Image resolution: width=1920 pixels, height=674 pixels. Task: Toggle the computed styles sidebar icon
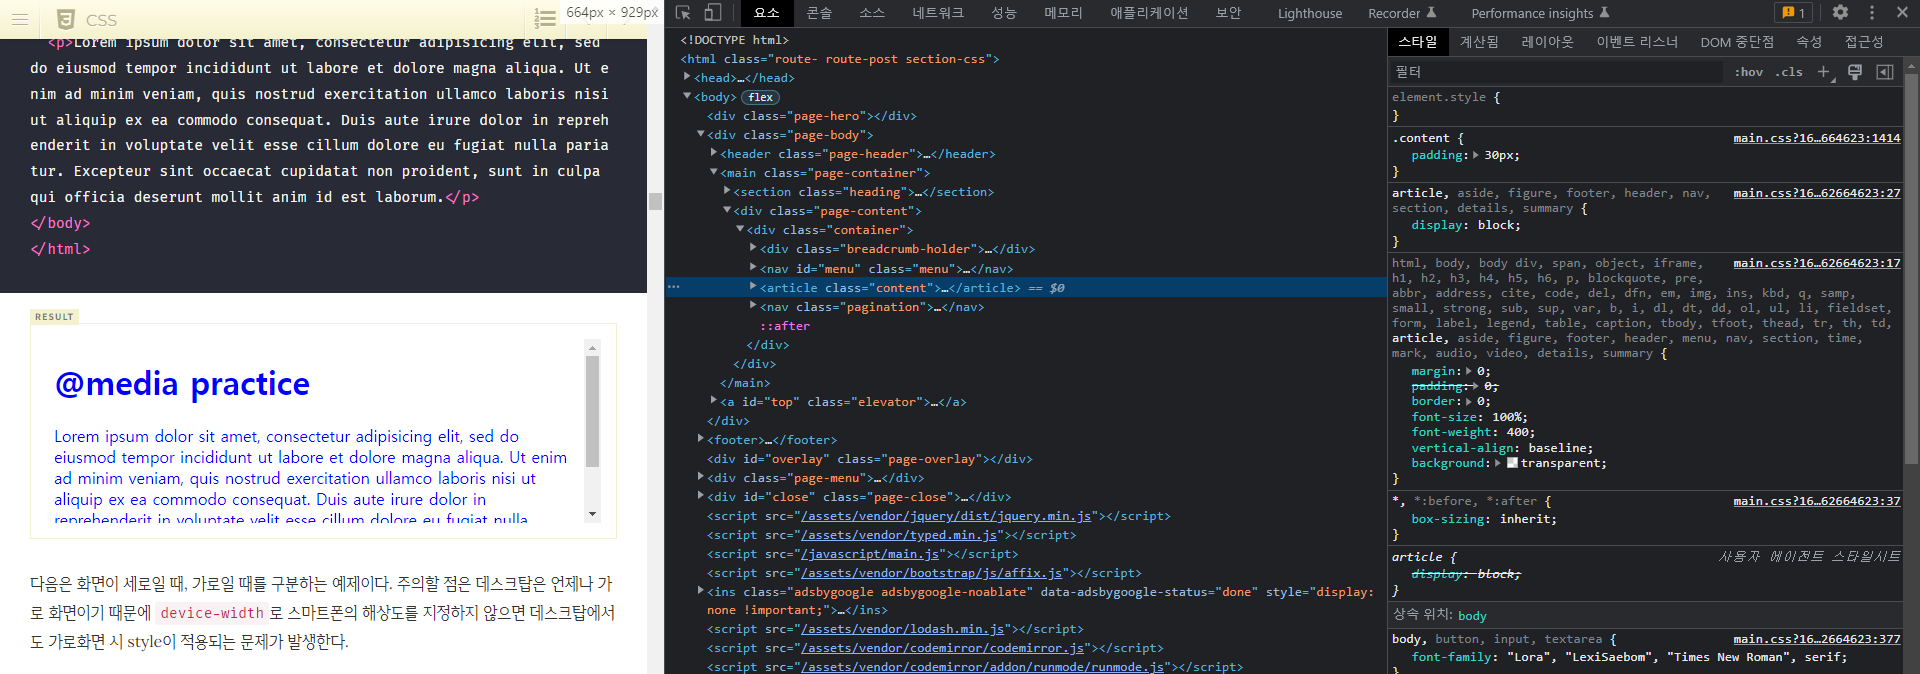[x=1885, y=72]
